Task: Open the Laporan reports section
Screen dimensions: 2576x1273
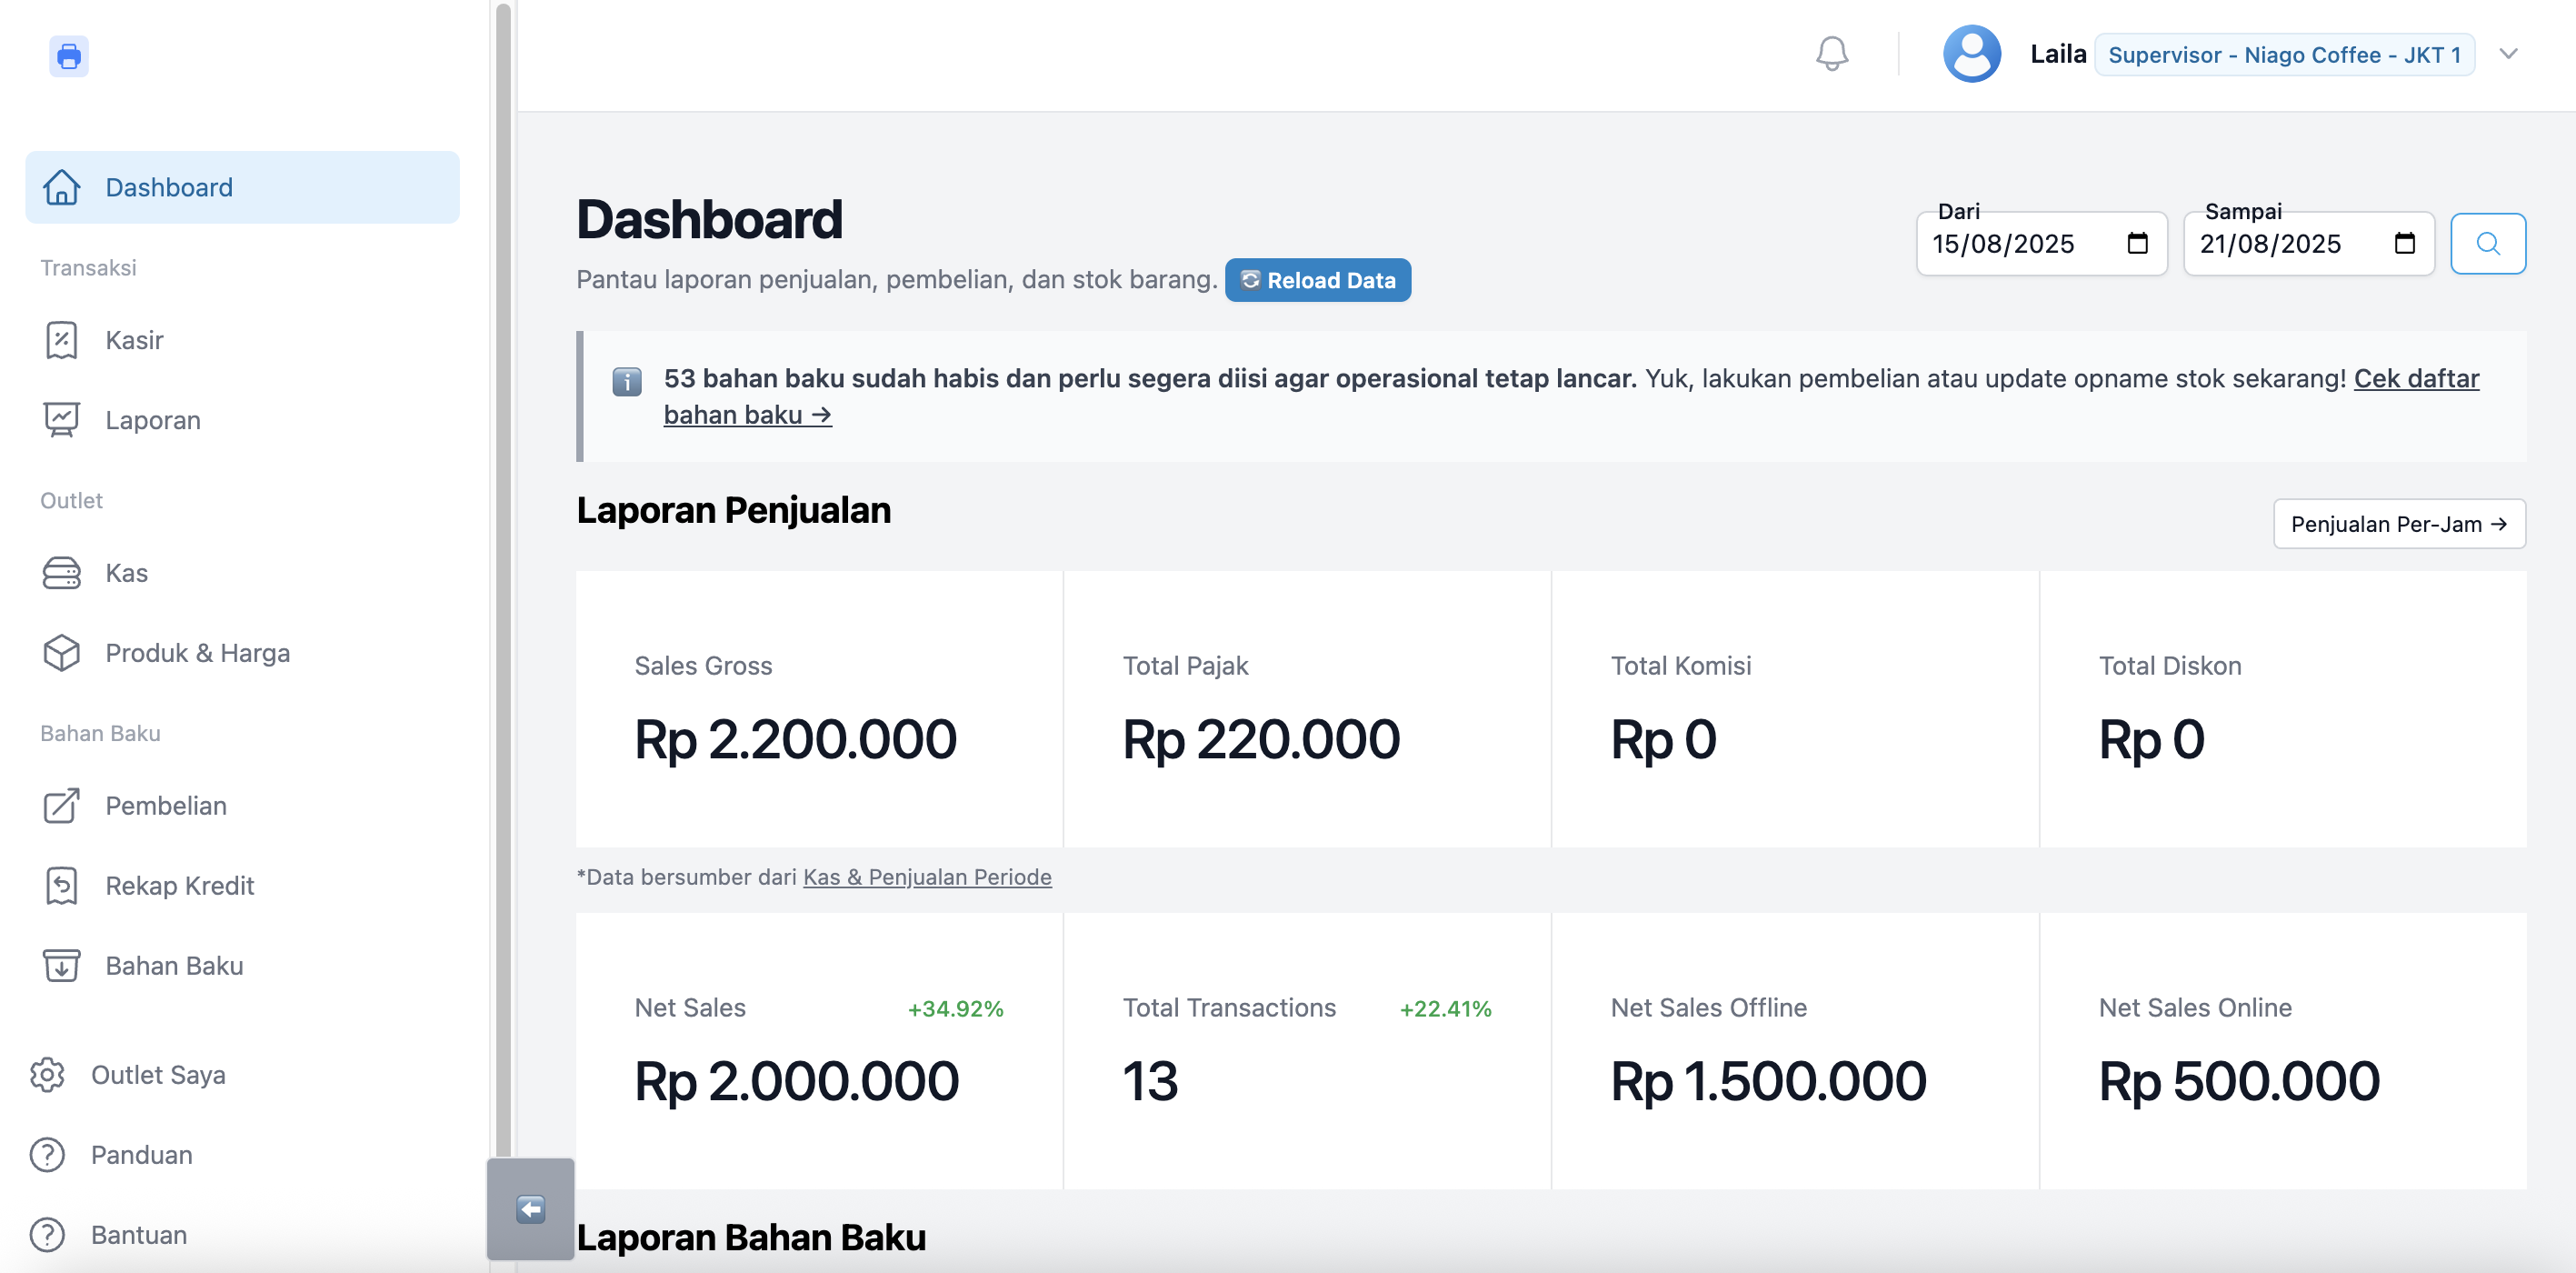Action: [x=152, y=420]
